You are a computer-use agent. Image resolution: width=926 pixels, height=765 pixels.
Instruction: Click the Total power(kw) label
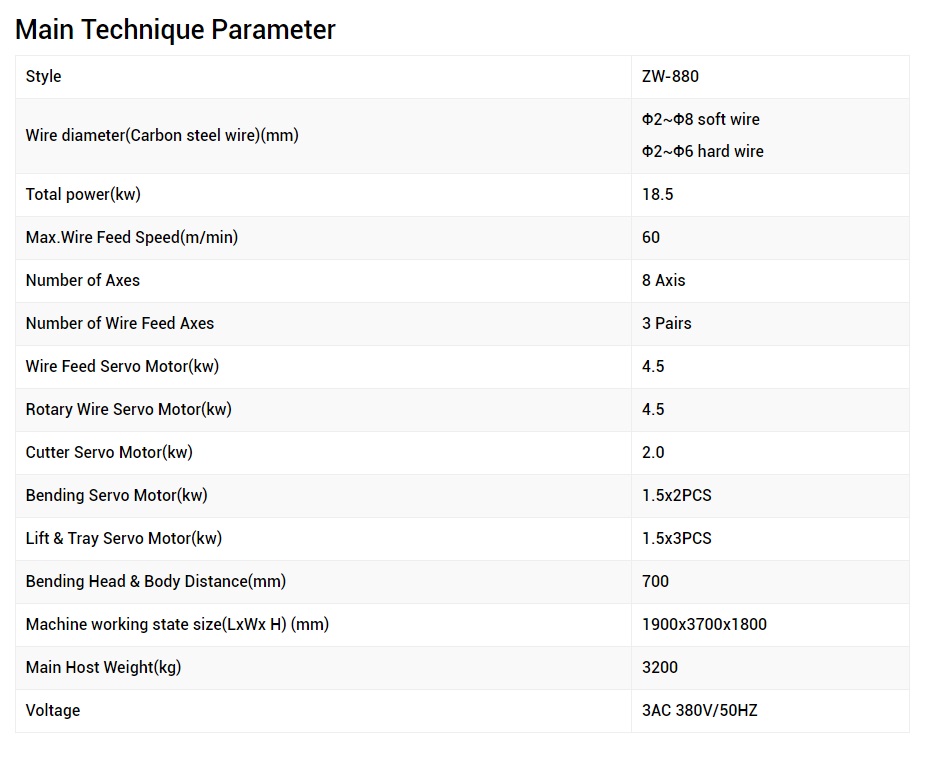coord(83,195)
